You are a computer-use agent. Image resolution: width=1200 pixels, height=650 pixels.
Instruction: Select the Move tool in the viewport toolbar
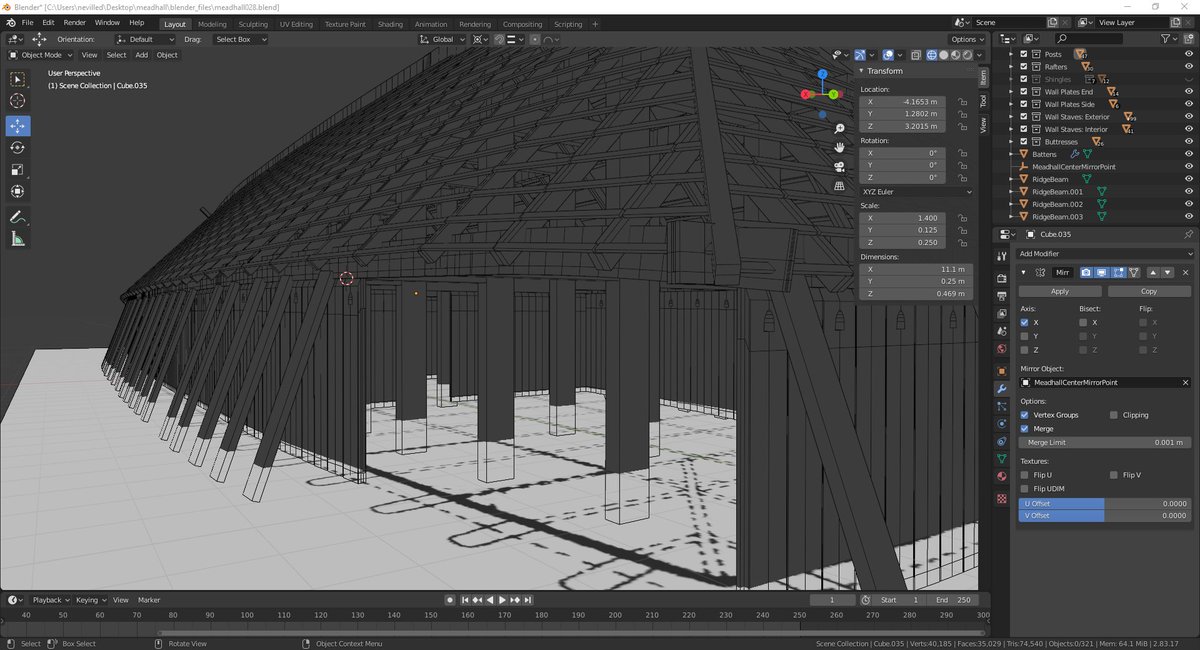tap(17, 126)
